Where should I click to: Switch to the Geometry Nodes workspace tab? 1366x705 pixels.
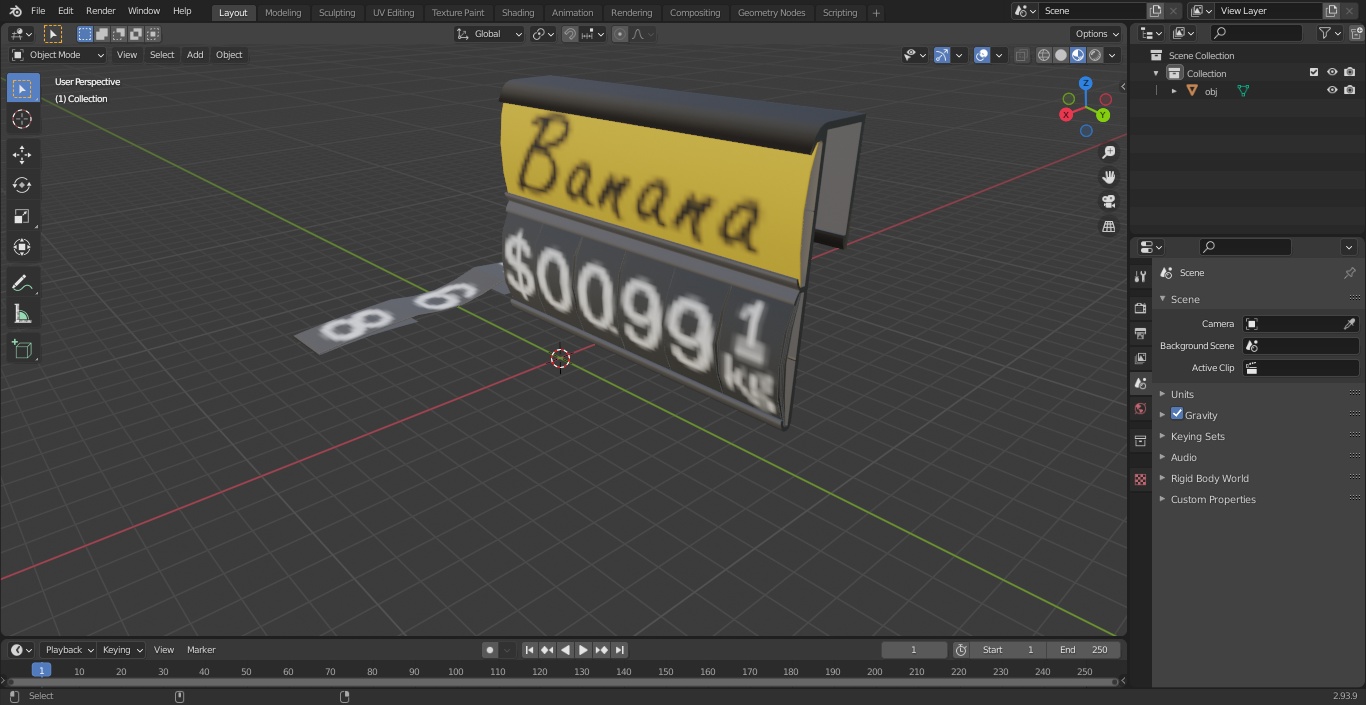[x=771, y=12]
